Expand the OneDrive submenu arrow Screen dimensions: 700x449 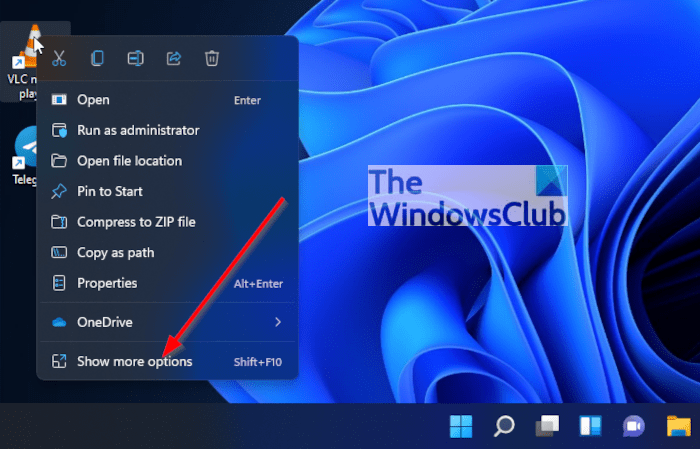click(x=278, y=322)
